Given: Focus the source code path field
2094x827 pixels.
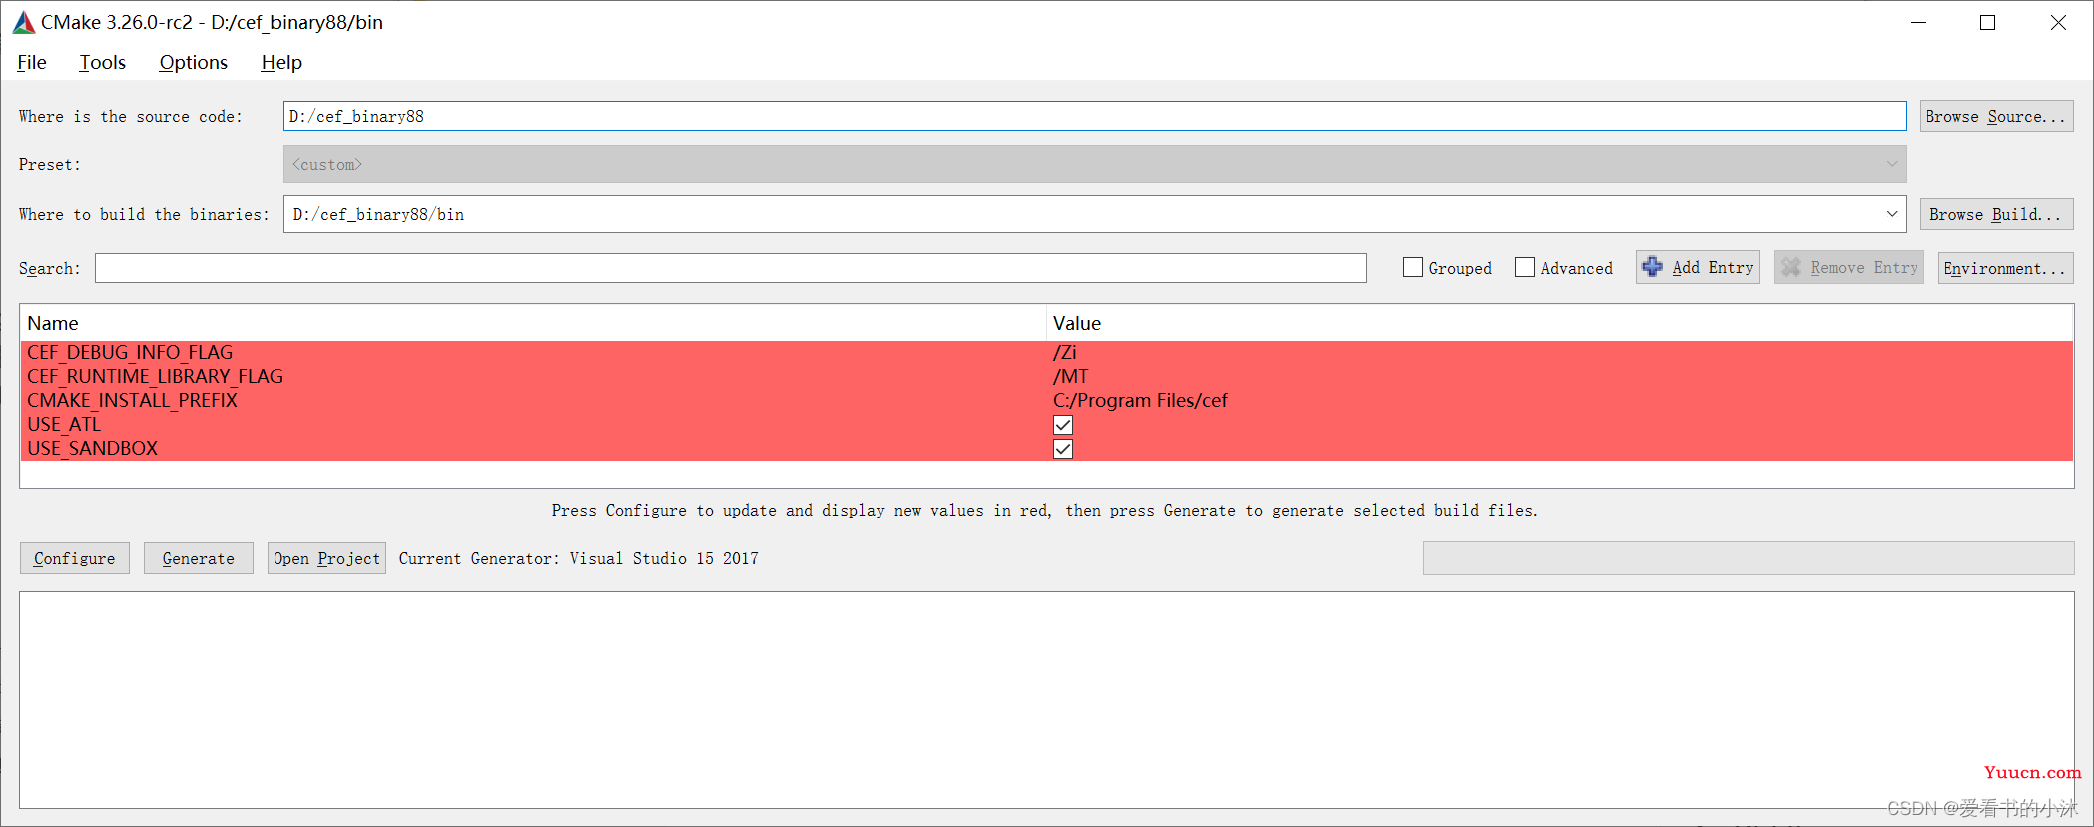Looking at the screenshot, I should [x=1094, y=116].
